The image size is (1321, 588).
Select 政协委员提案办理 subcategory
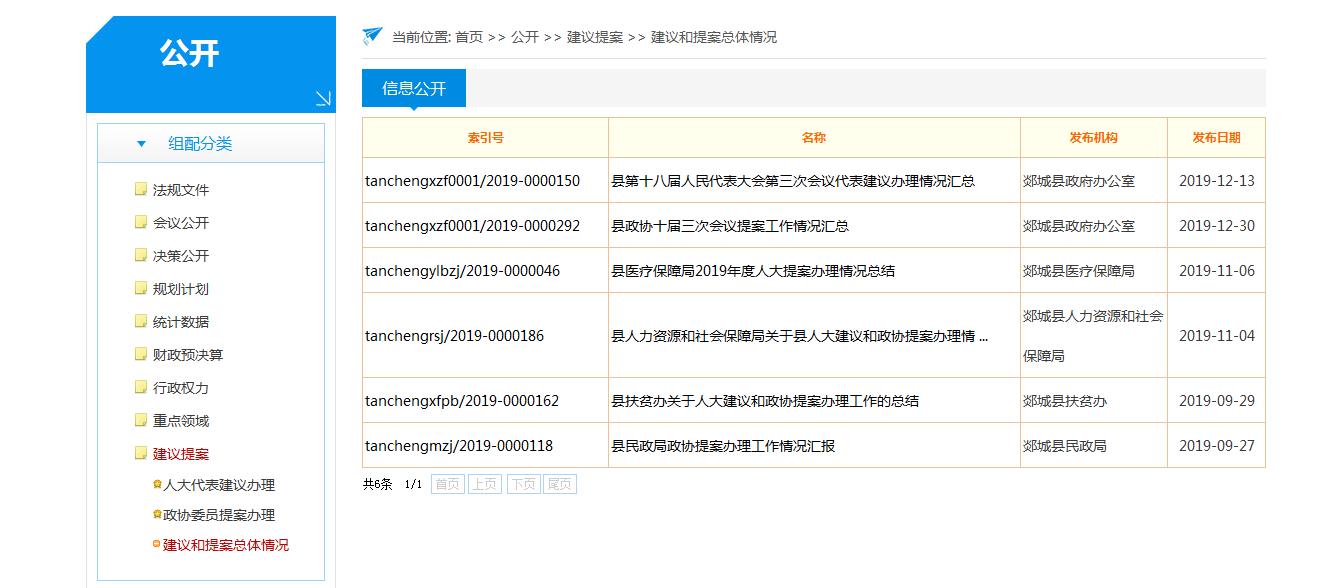219,515
